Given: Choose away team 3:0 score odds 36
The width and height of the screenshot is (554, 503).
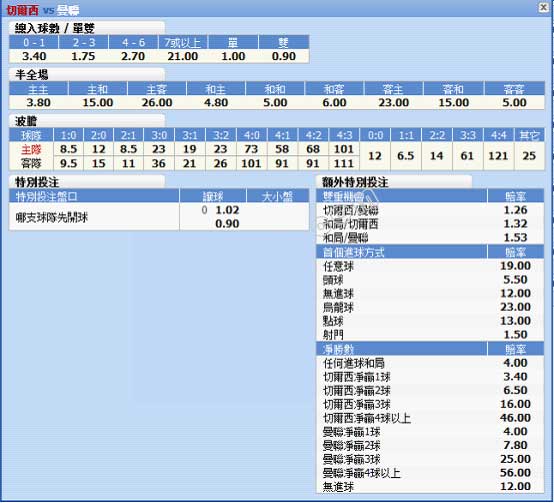Looking at the screenshot, I should click(159, 164).
